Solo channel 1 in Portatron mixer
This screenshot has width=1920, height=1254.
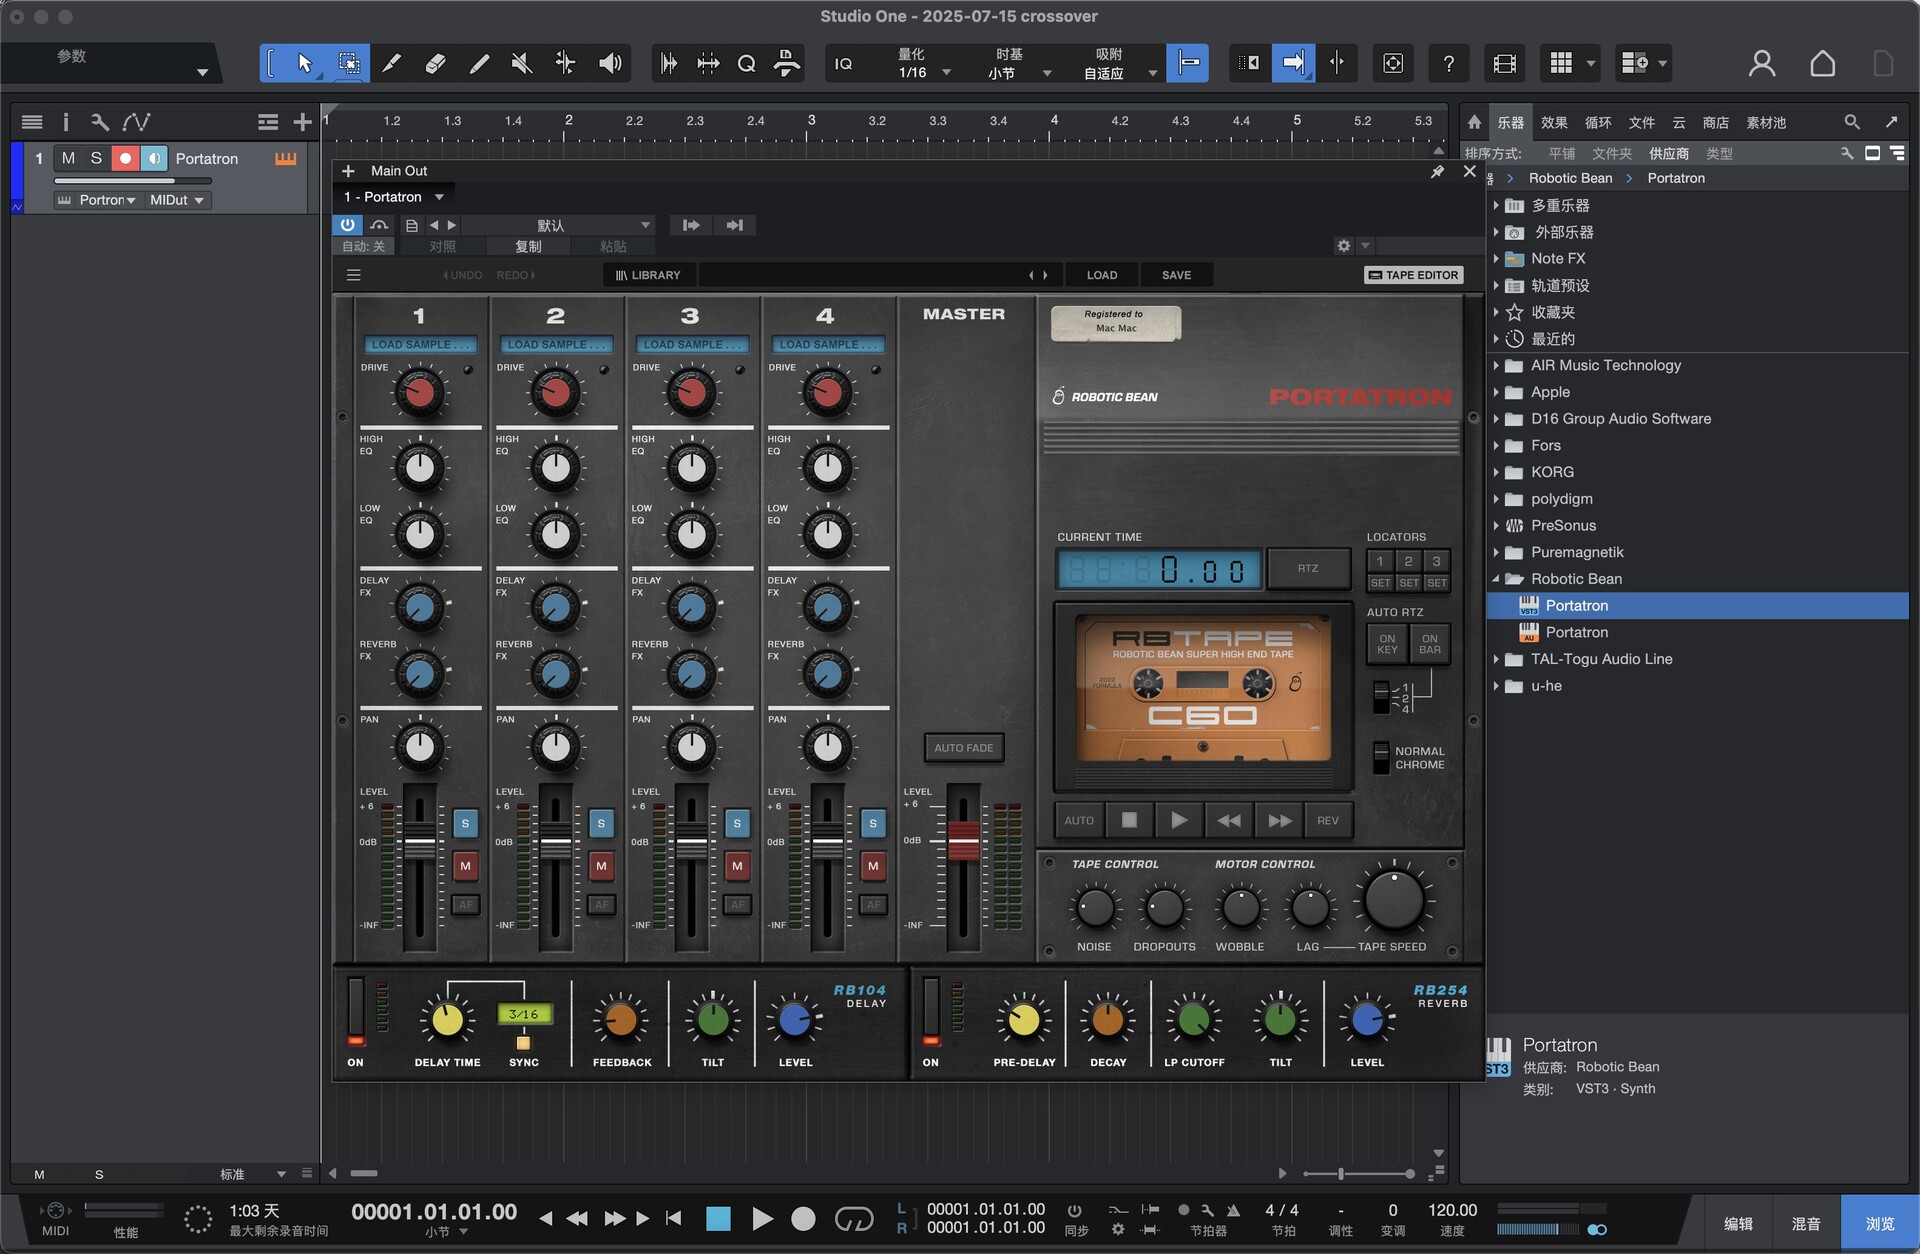tap(465, 823)
